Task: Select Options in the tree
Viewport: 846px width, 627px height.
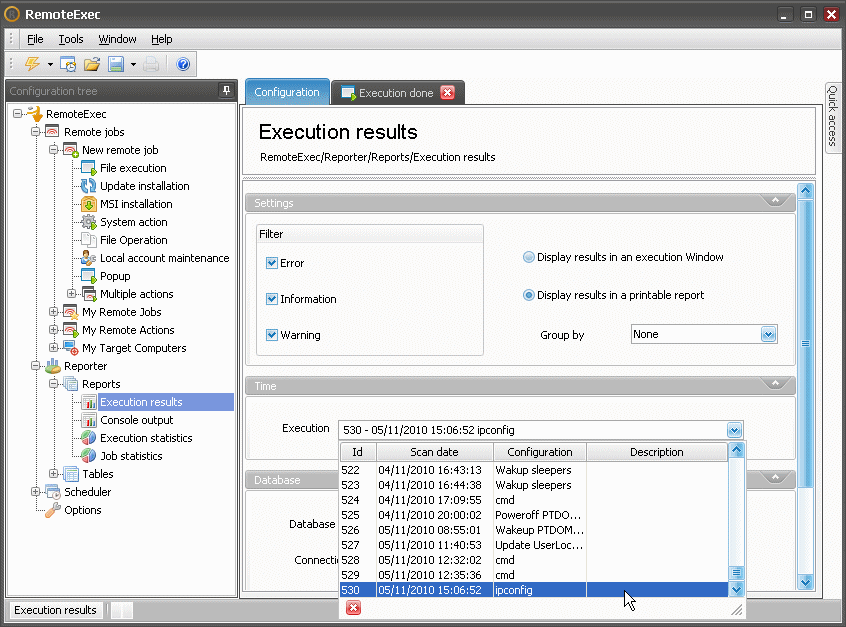Action: 83,510
